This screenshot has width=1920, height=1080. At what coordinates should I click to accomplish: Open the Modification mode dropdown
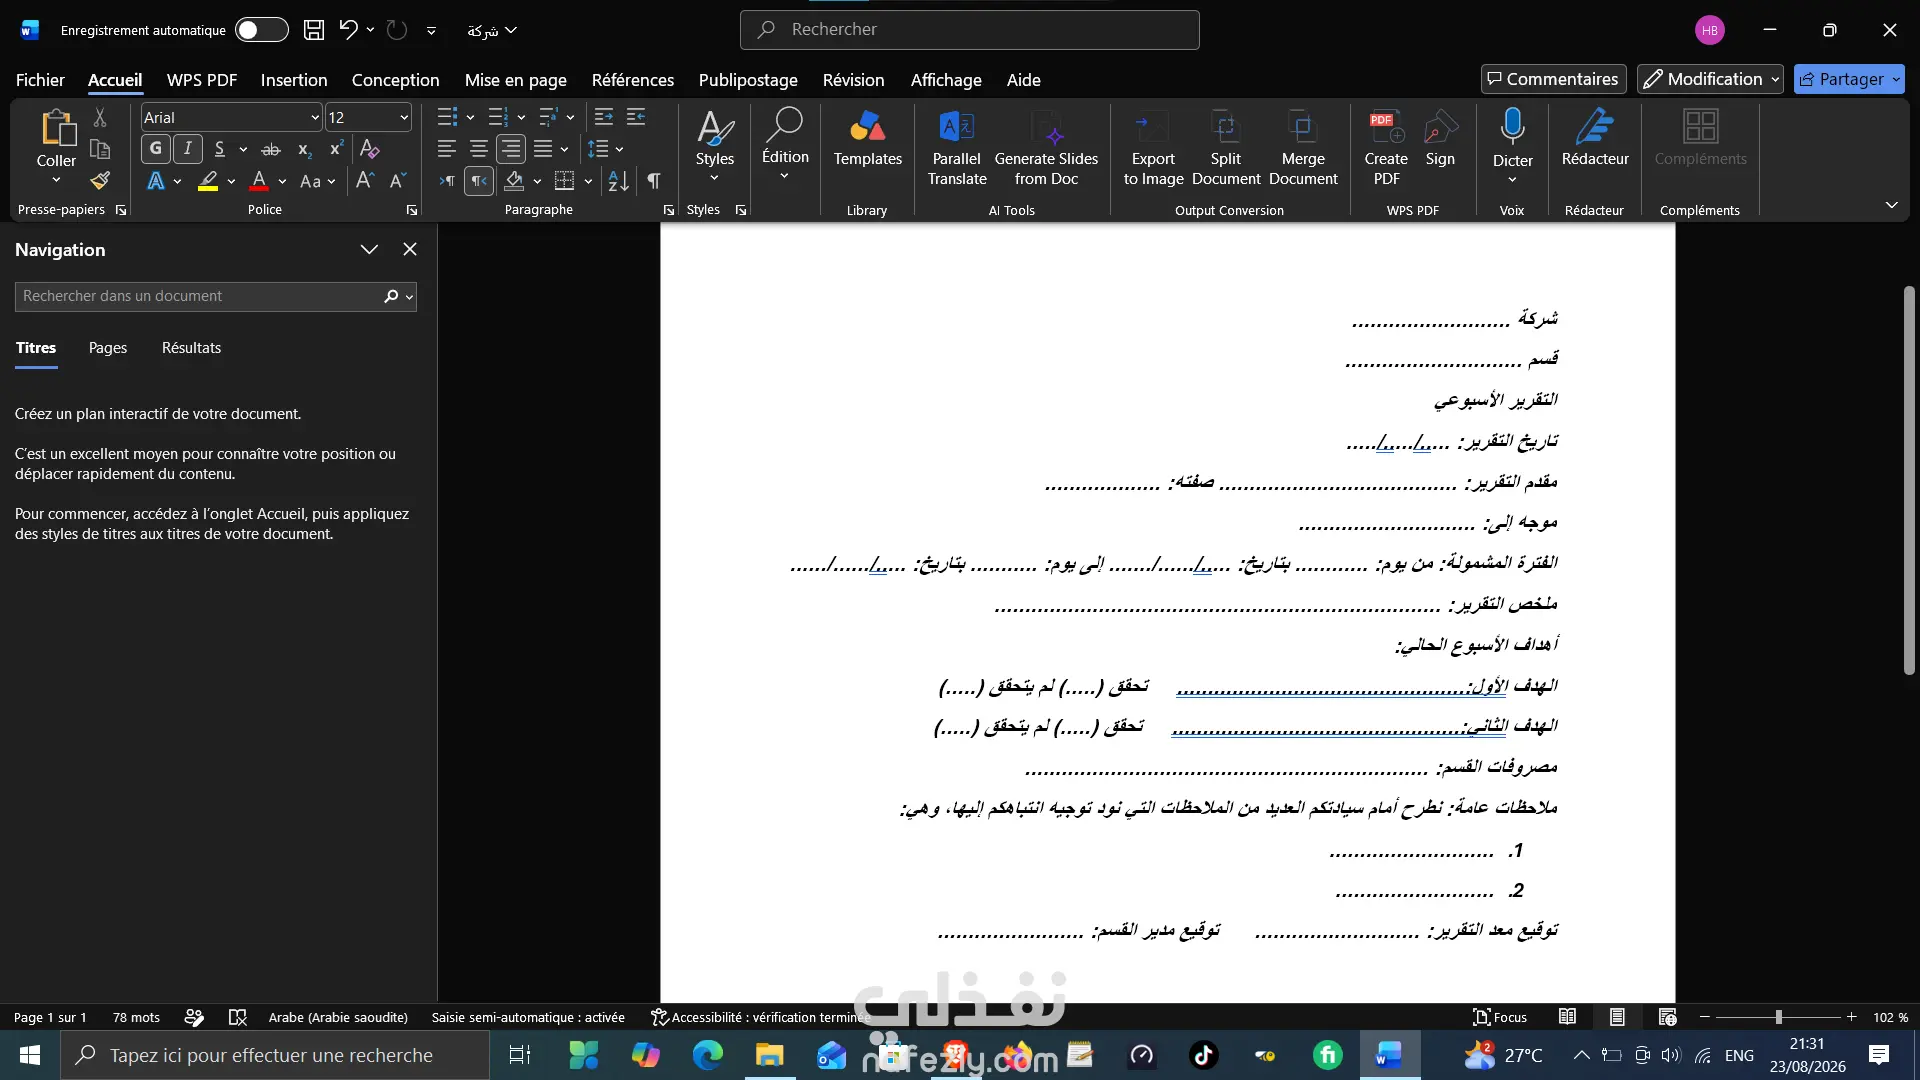(x=1710, y=79)
